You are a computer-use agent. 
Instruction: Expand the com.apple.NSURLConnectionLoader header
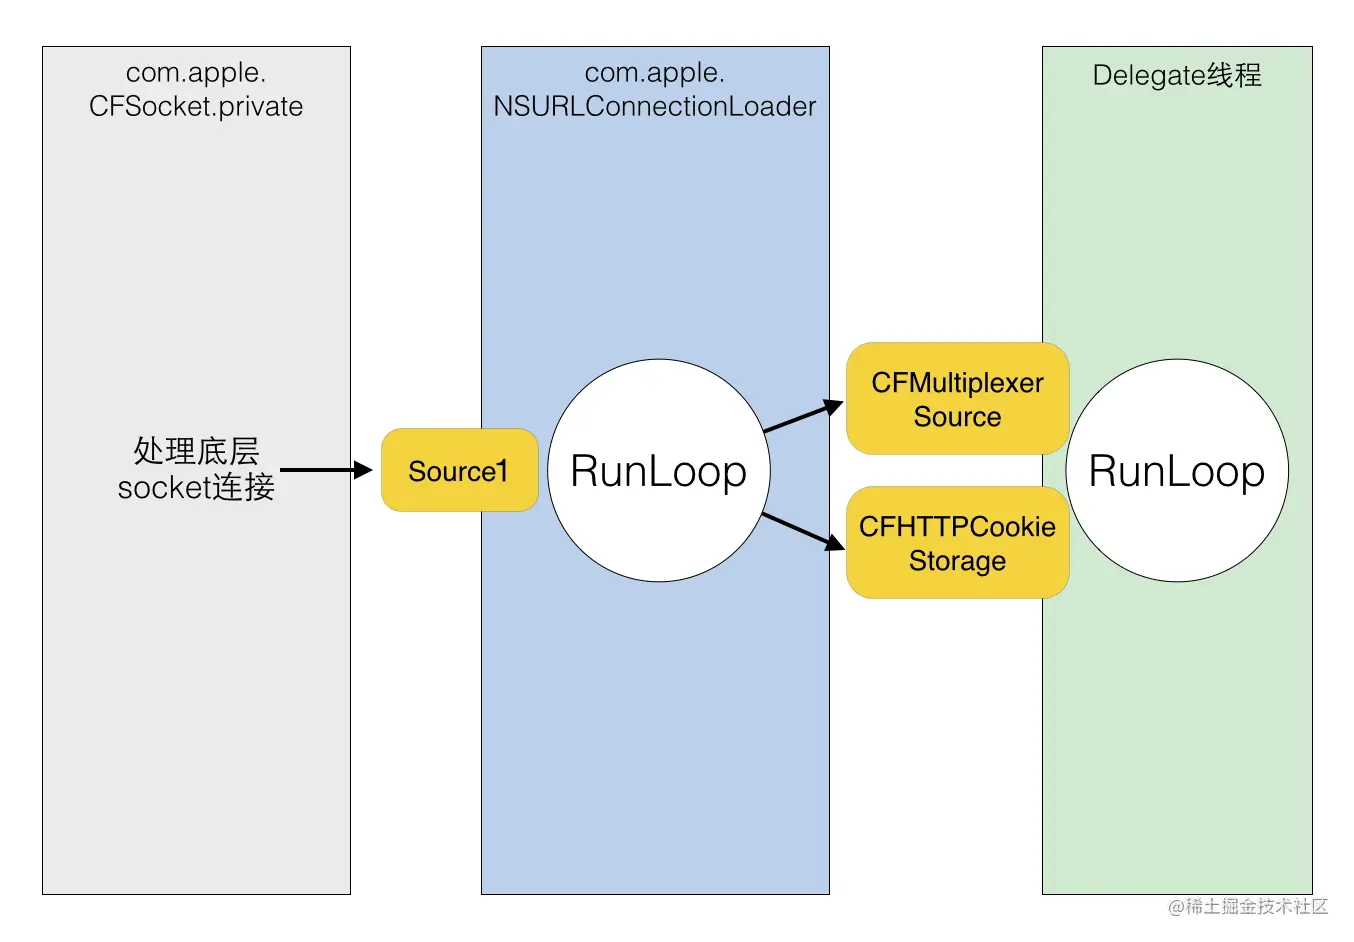(656, 89)
